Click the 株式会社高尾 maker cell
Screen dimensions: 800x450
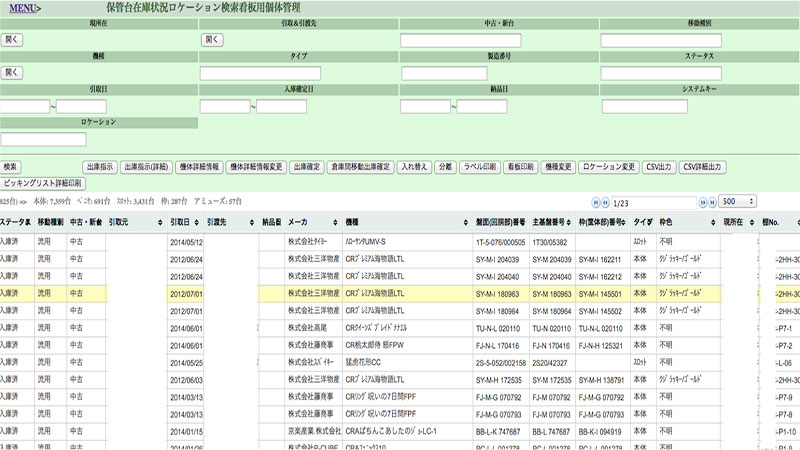click(313, 328)
